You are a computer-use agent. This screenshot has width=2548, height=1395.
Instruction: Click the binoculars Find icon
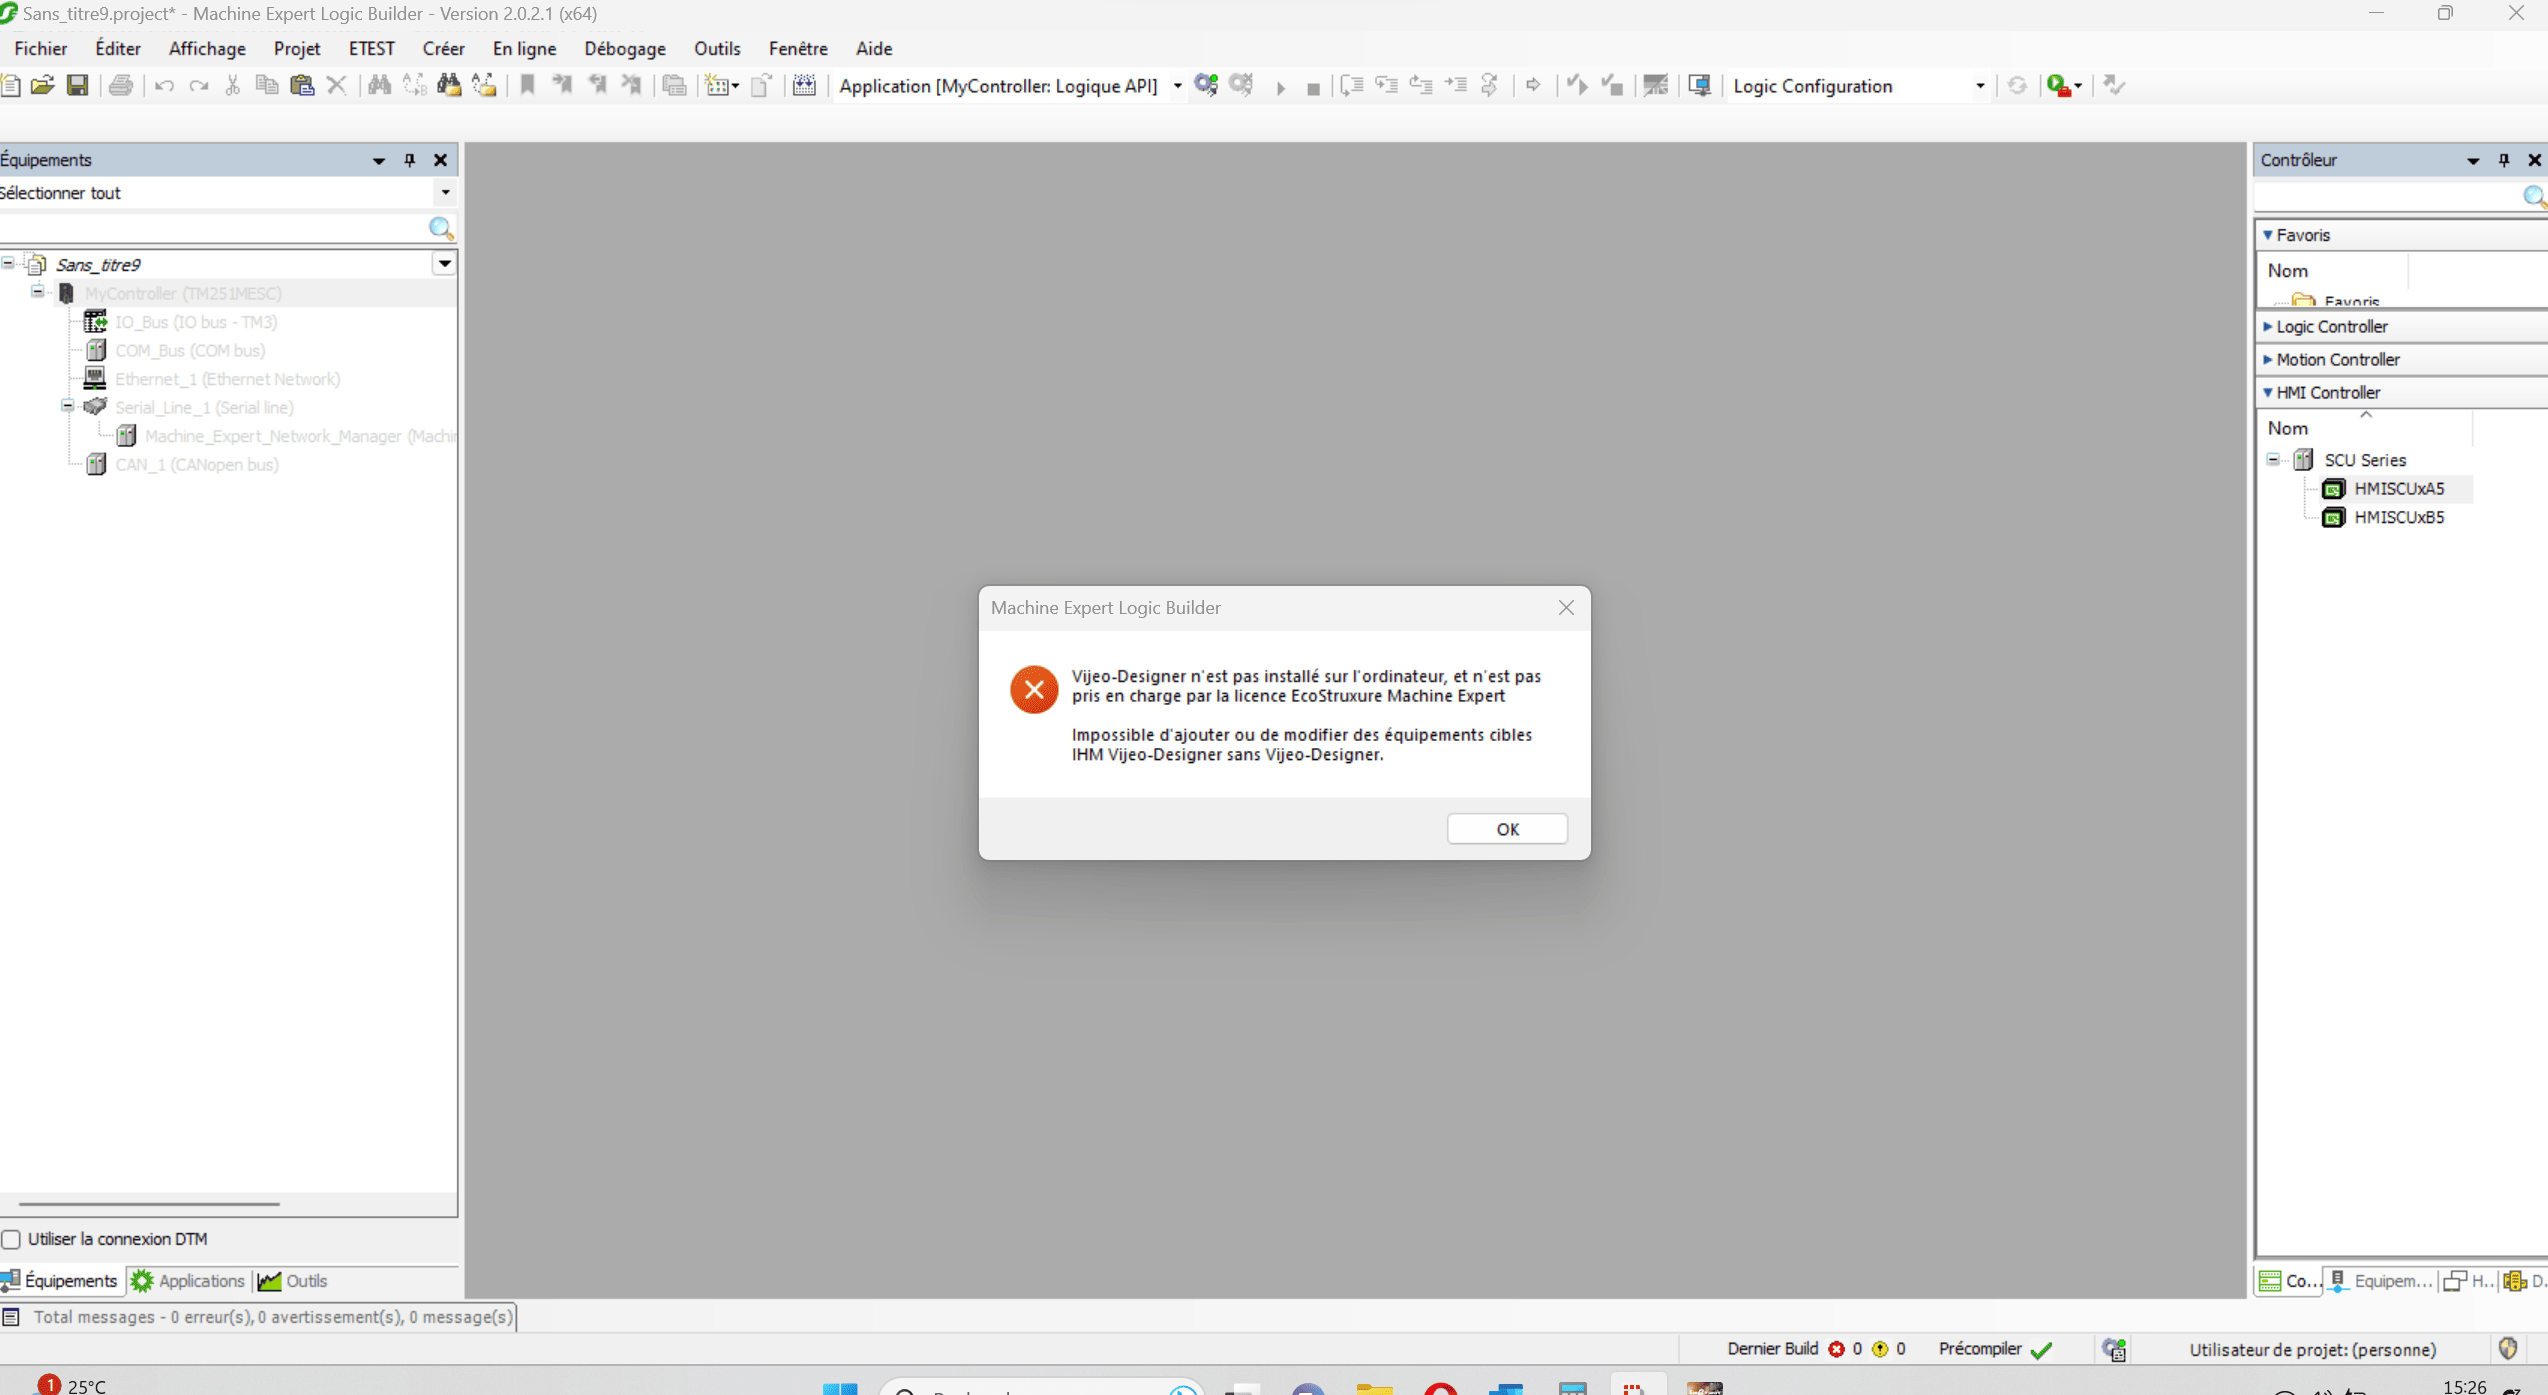click(x=379, y=86)
